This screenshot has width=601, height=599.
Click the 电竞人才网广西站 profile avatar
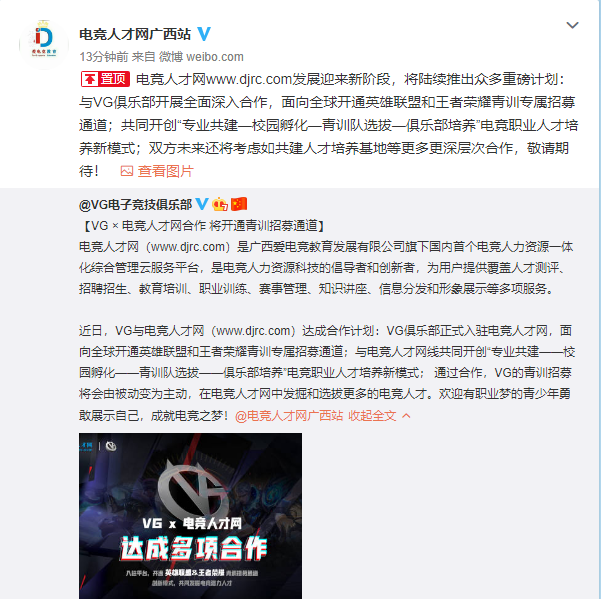[x=44, y=44]
